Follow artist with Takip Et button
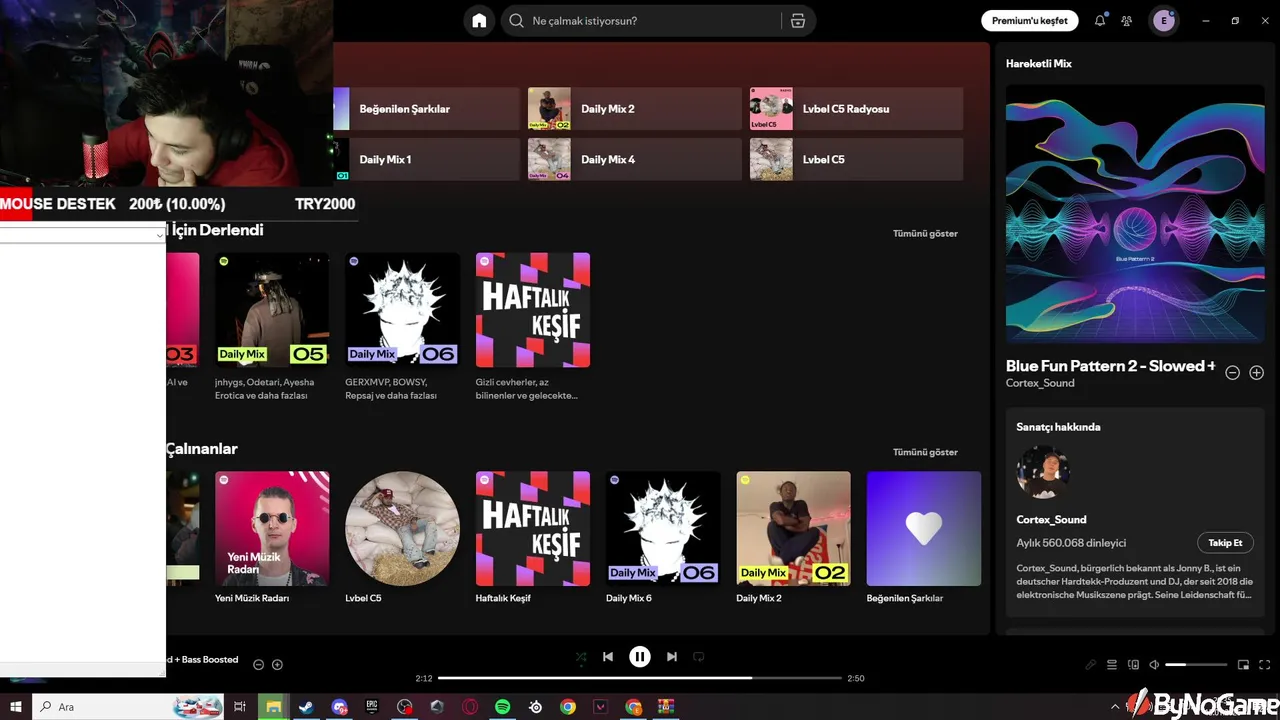 click(1225, 543)
